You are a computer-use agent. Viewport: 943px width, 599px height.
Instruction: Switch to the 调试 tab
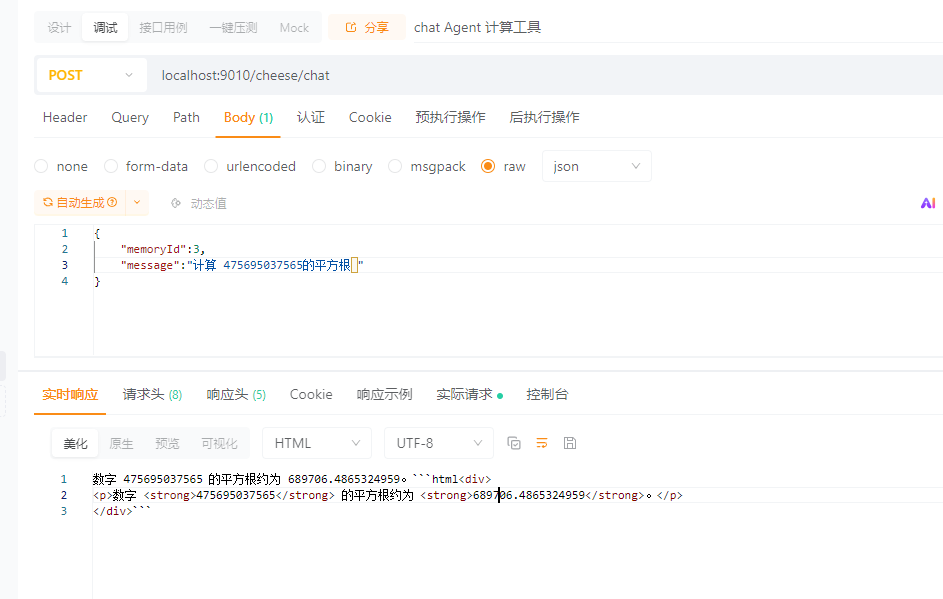(105, 28)
